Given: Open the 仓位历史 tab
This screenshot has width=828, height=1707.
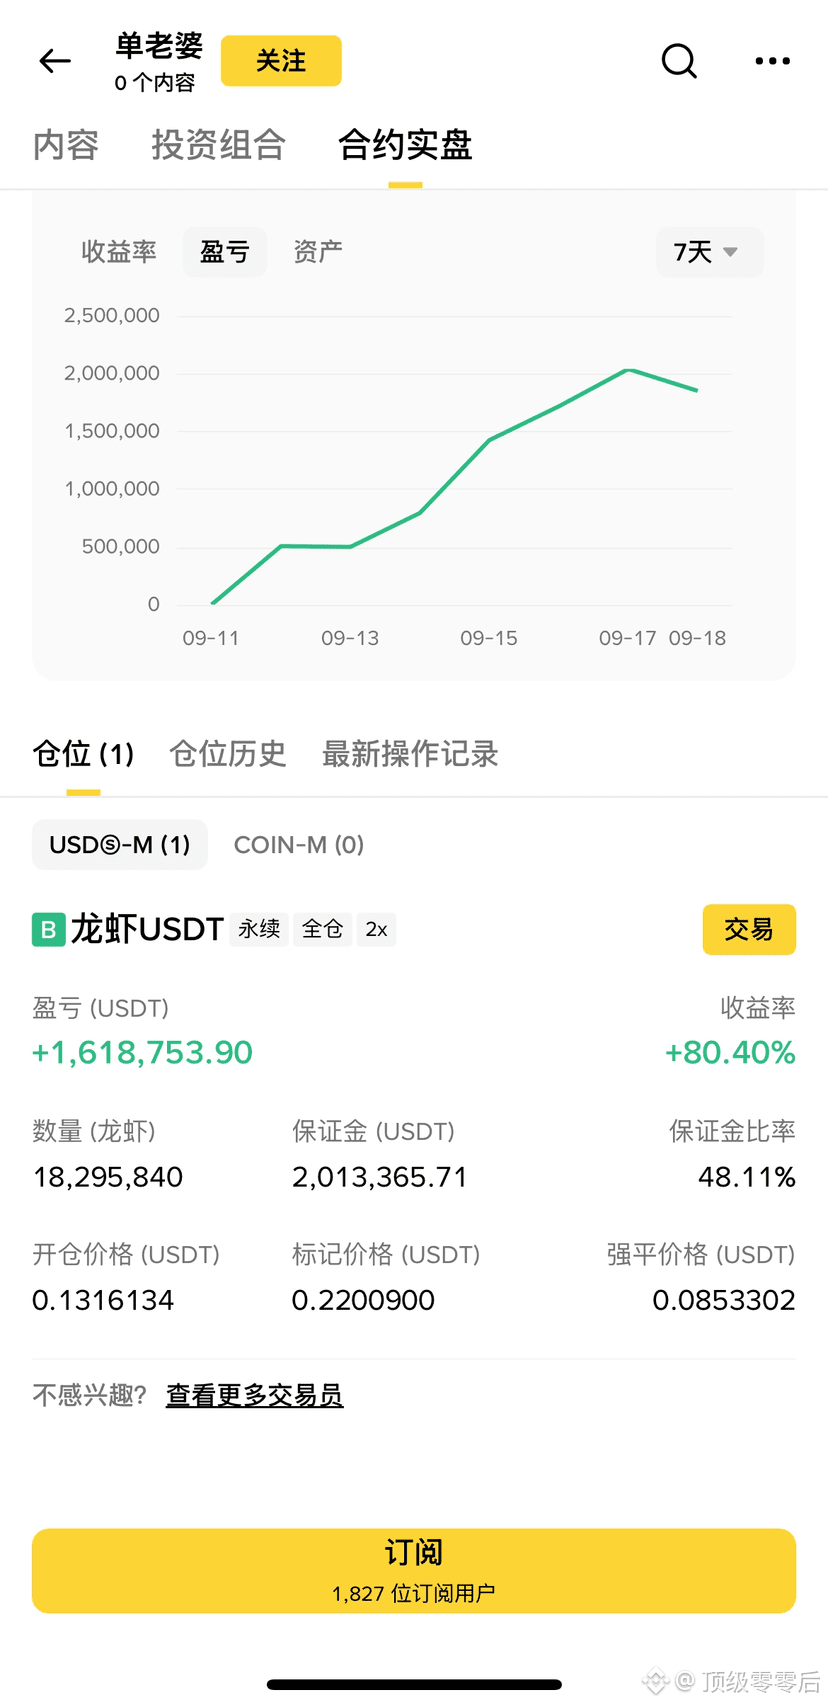Looking at the screenshot, I should pos(228,754).
